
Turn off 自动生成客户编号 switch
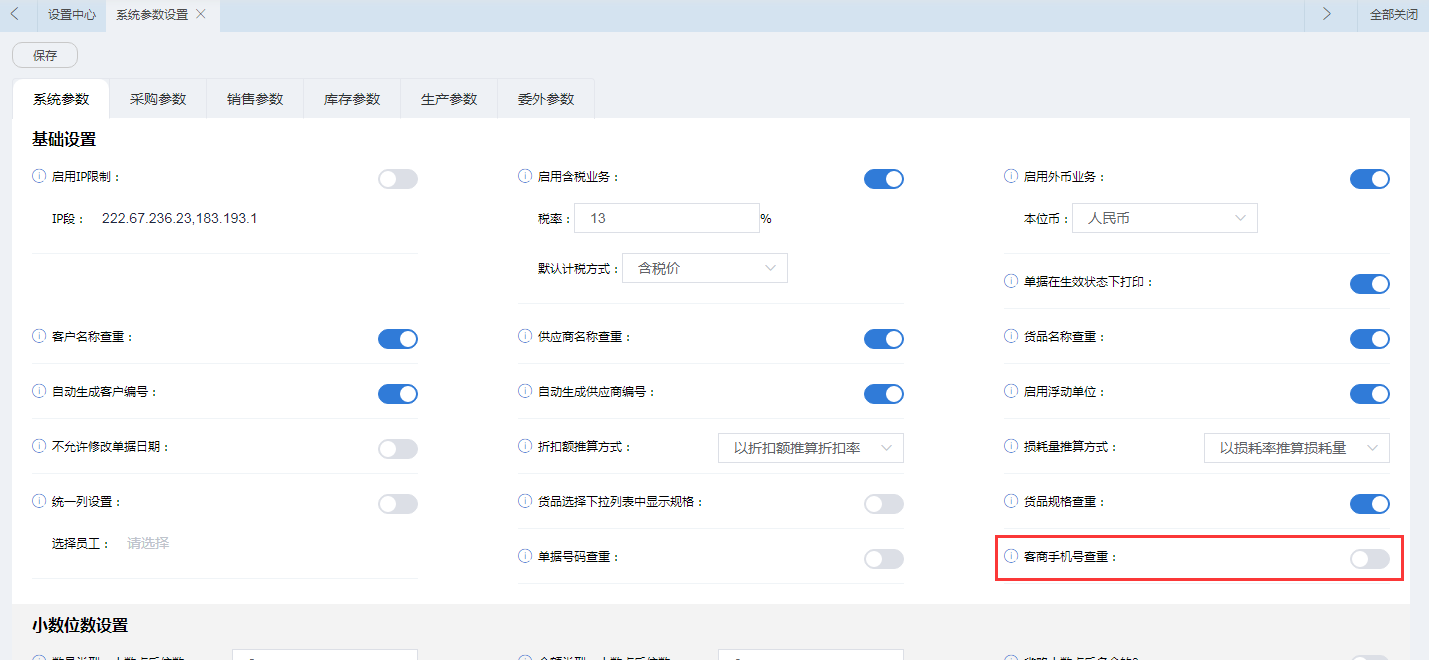click(x=398, y=394)
